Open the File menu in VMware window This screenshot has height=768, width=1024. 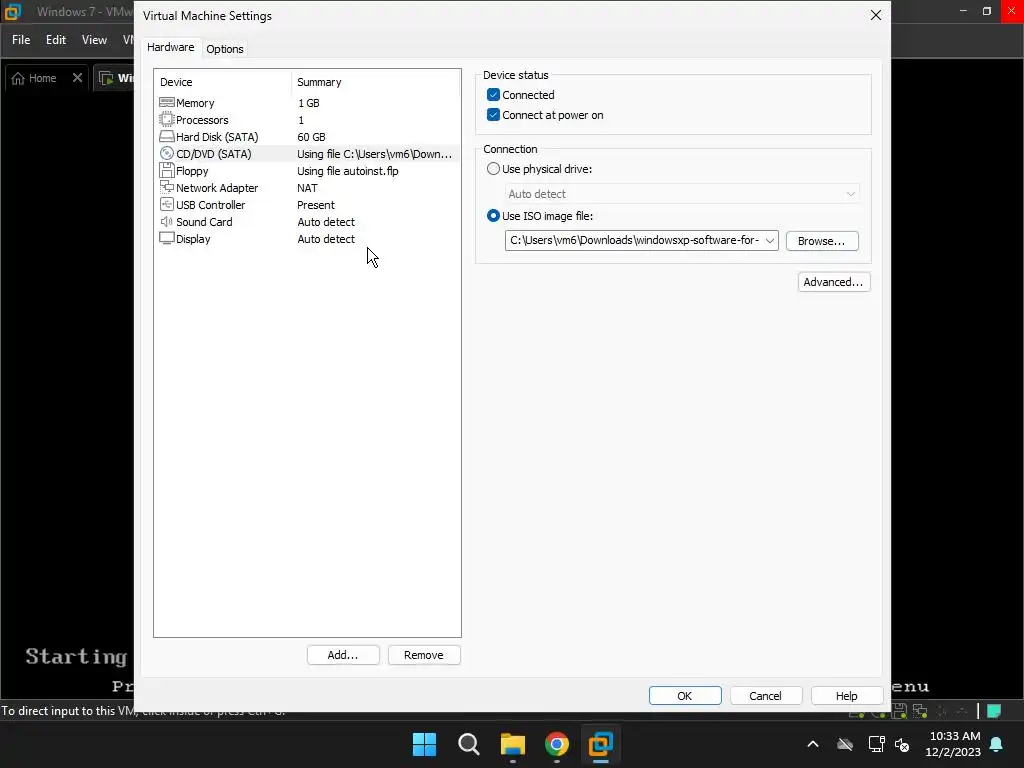(x=21, y=40)
